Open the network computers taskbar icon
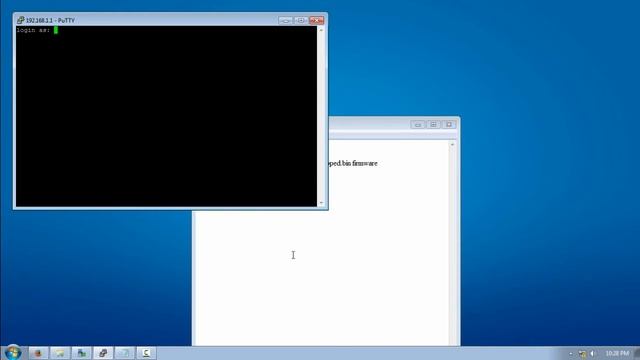The height and width of the screenshot is (360, 640). [82, 353]
